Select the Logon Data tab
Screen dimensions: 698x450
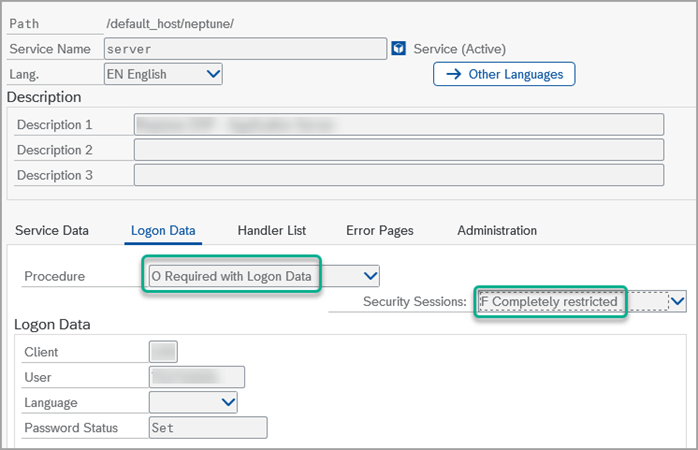pos(165,230)
